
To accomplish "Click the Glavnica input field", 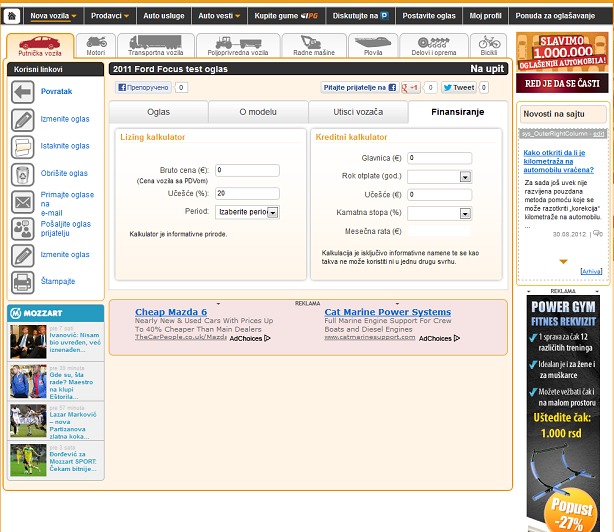I will [x=439, y=158].
